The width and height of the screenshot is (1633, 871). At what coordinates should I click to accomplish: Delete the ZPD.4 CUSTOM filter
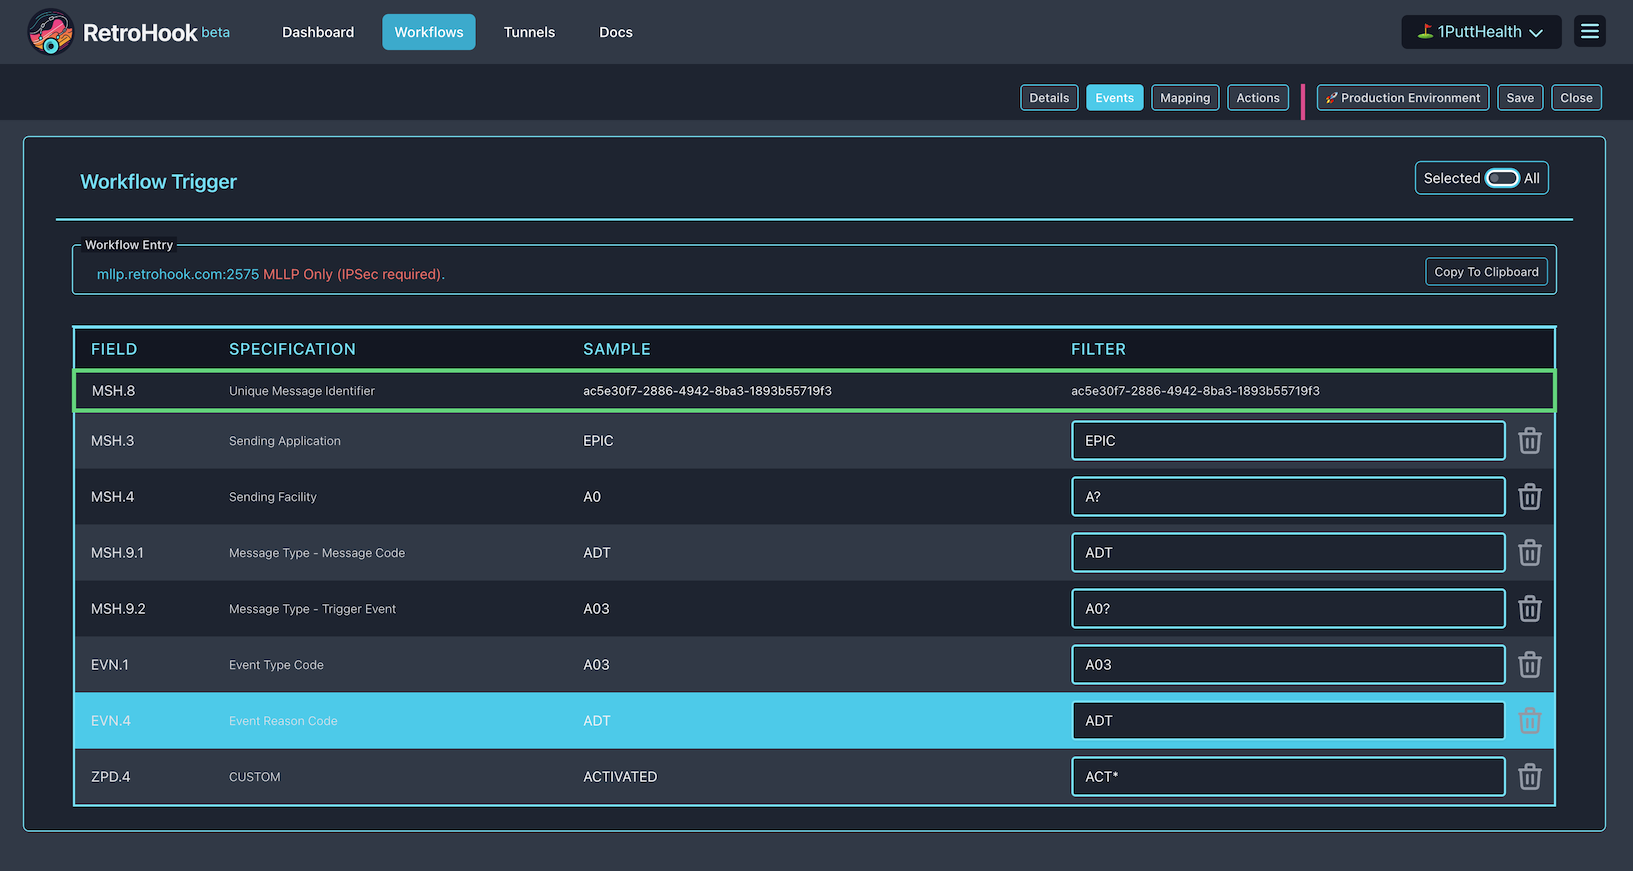pos(1529,777)
